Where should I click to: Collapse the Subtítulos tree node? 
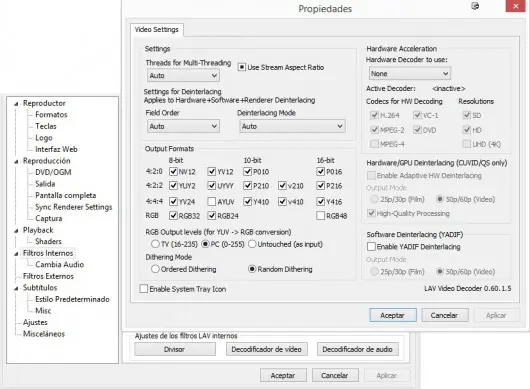click(x=16, y=288)
